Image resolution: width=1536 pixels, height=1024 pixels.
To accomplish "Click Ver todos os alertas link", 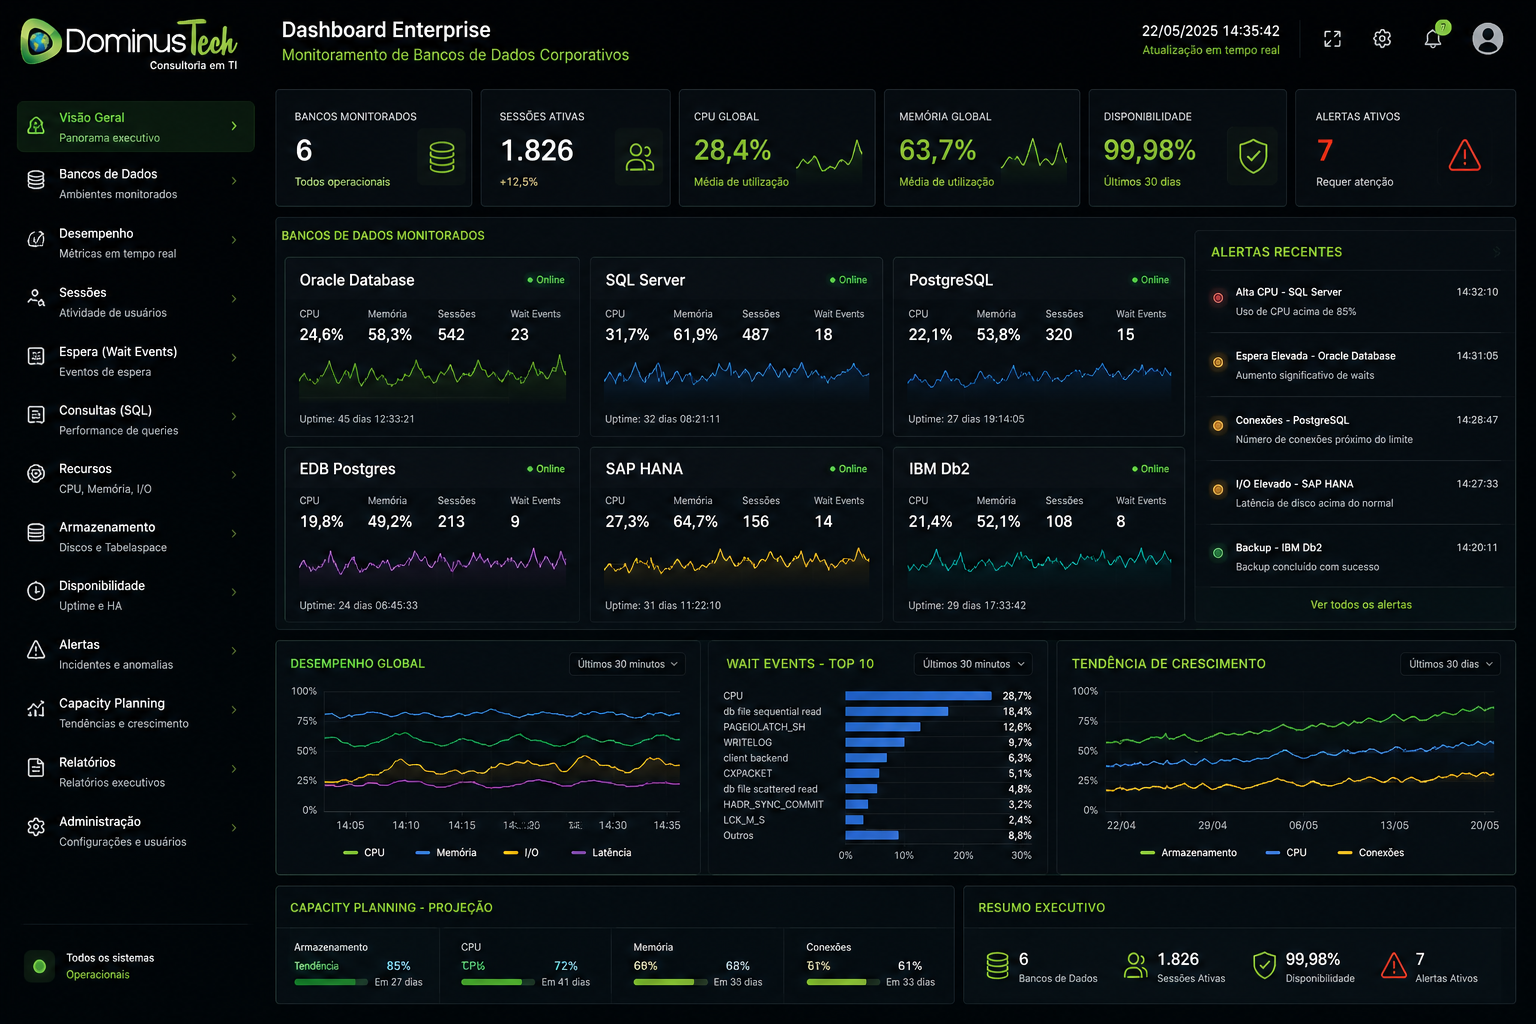I will (1361, 605).
